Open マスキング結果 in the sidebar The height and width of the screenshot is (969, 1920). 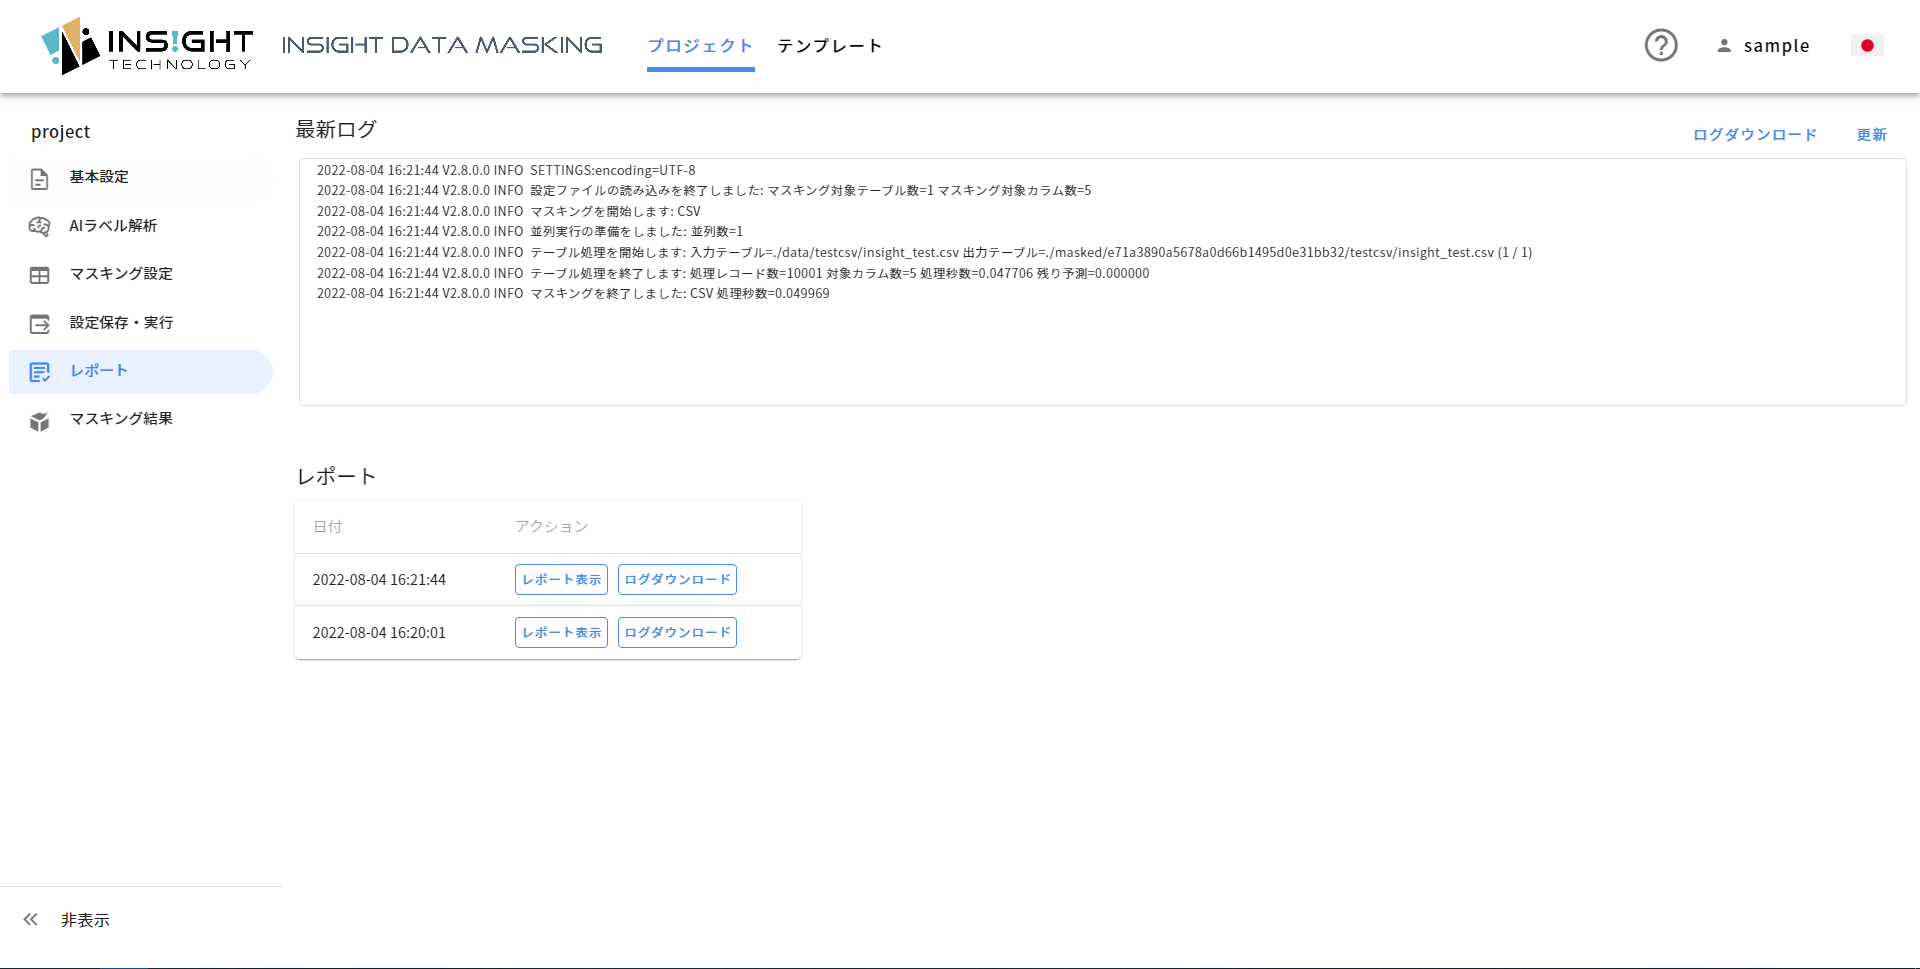point(140,419)
